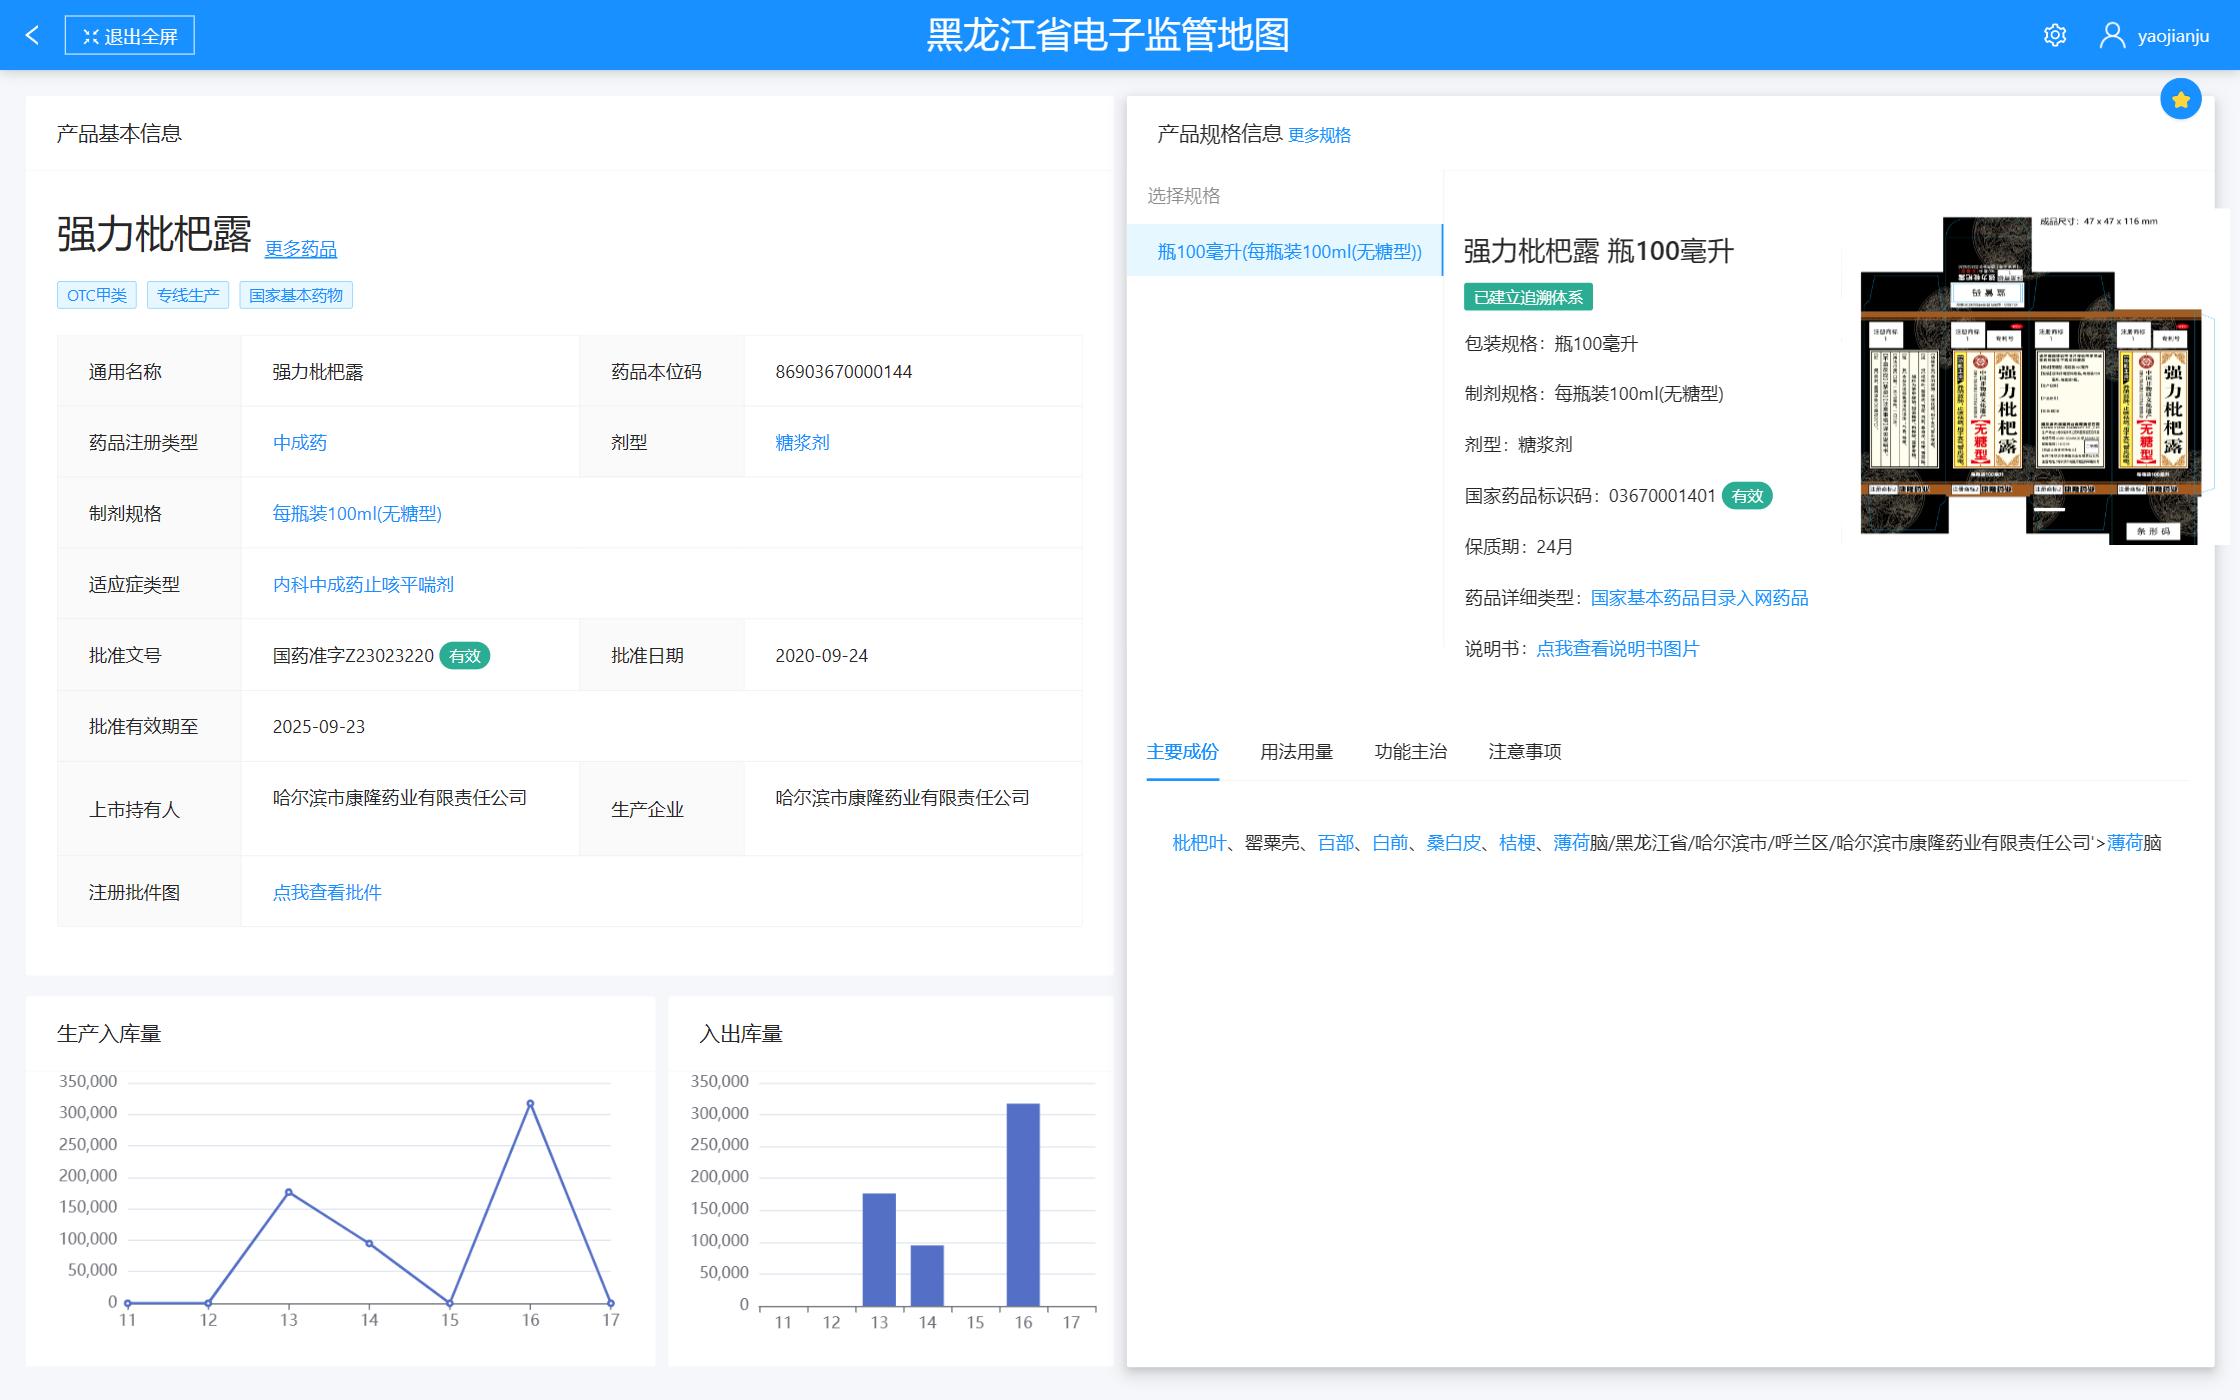
Task: Click the 国家基本药物 tag
Action: tap(296, 295)
